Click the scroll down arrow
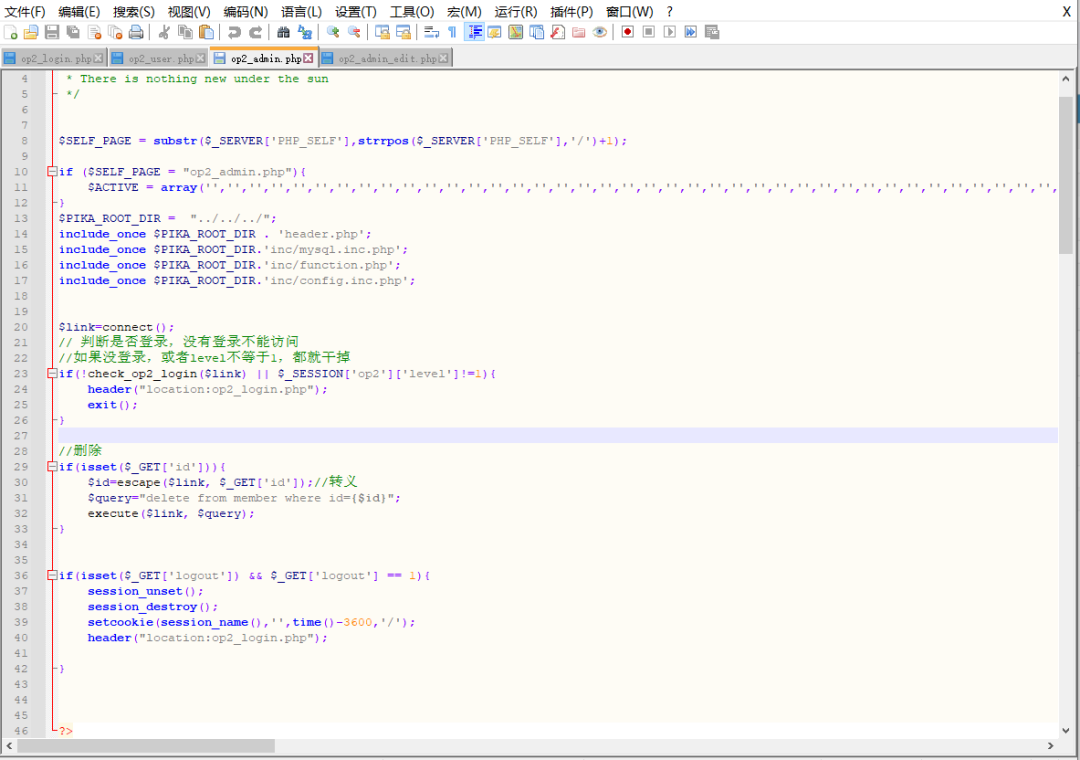Viewport: 1080px width, 760px height. (1066, 730)
